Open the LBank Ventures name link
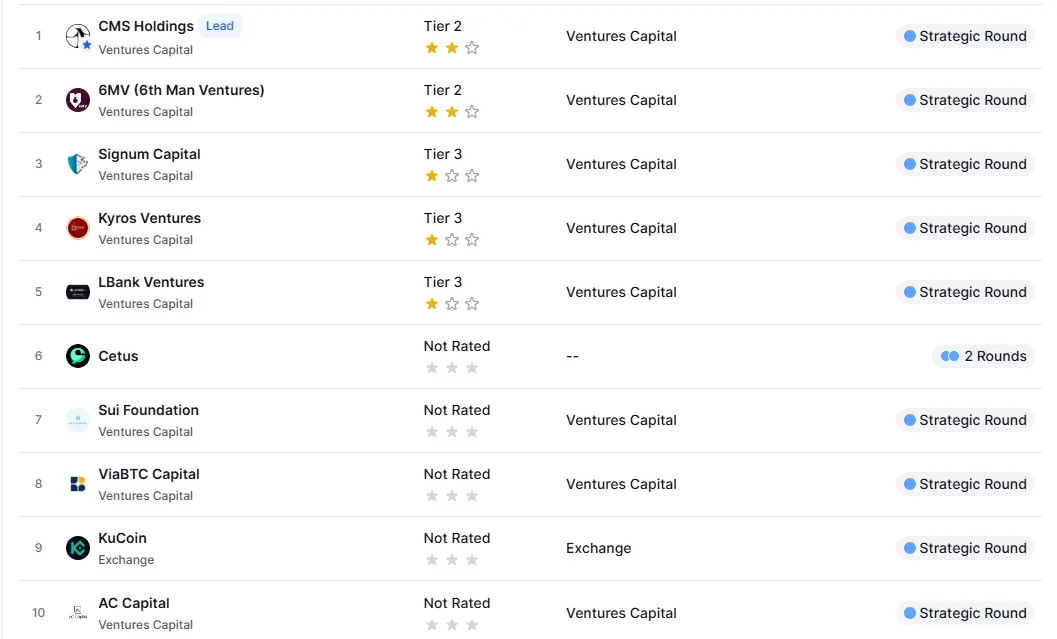This screenshot has width=1057, height=639. coord(151,282)
